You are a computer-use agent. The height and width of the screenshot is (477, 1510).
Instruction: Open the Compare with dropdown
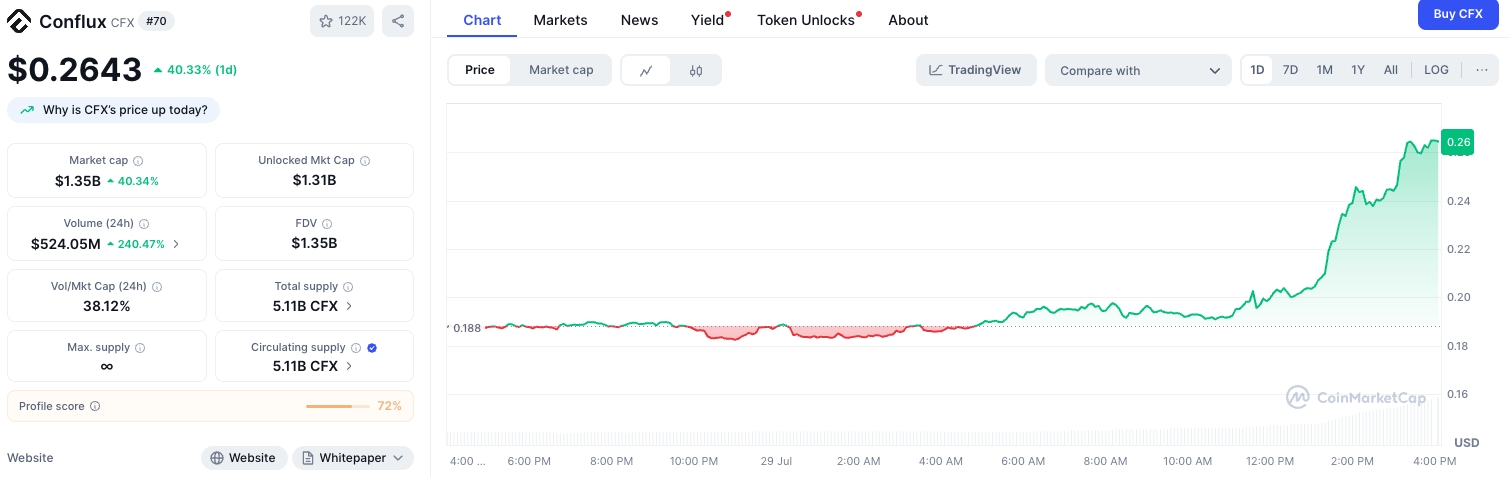tap(1138, 71)
